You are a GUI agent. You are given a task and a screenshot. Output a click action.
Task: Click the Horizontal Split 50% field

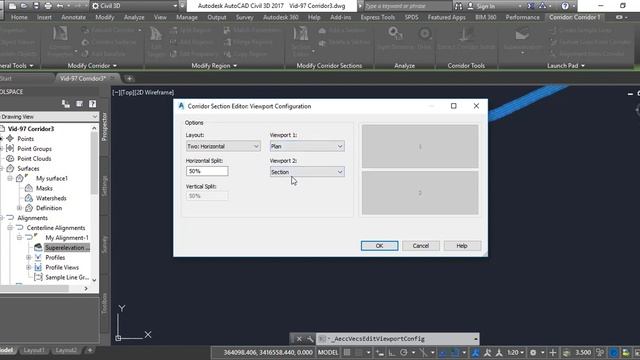click(207, 171)
